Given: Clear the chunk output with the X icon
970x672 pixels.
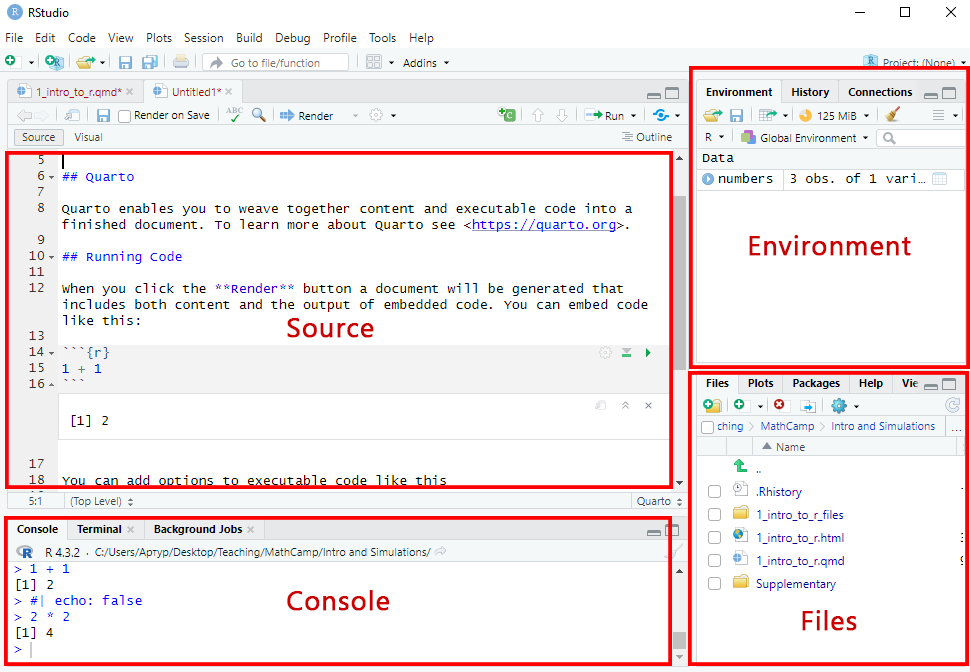Looking at the screenshot, I should (648, 405).
